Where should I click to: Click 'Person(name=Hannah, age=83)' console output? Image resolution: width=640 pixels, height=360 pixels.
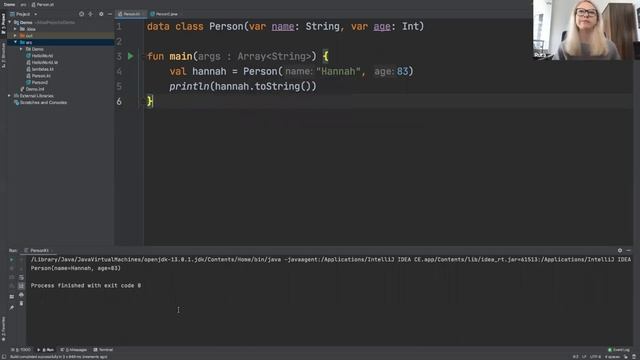pyautogui.click(x=76, y=269)
